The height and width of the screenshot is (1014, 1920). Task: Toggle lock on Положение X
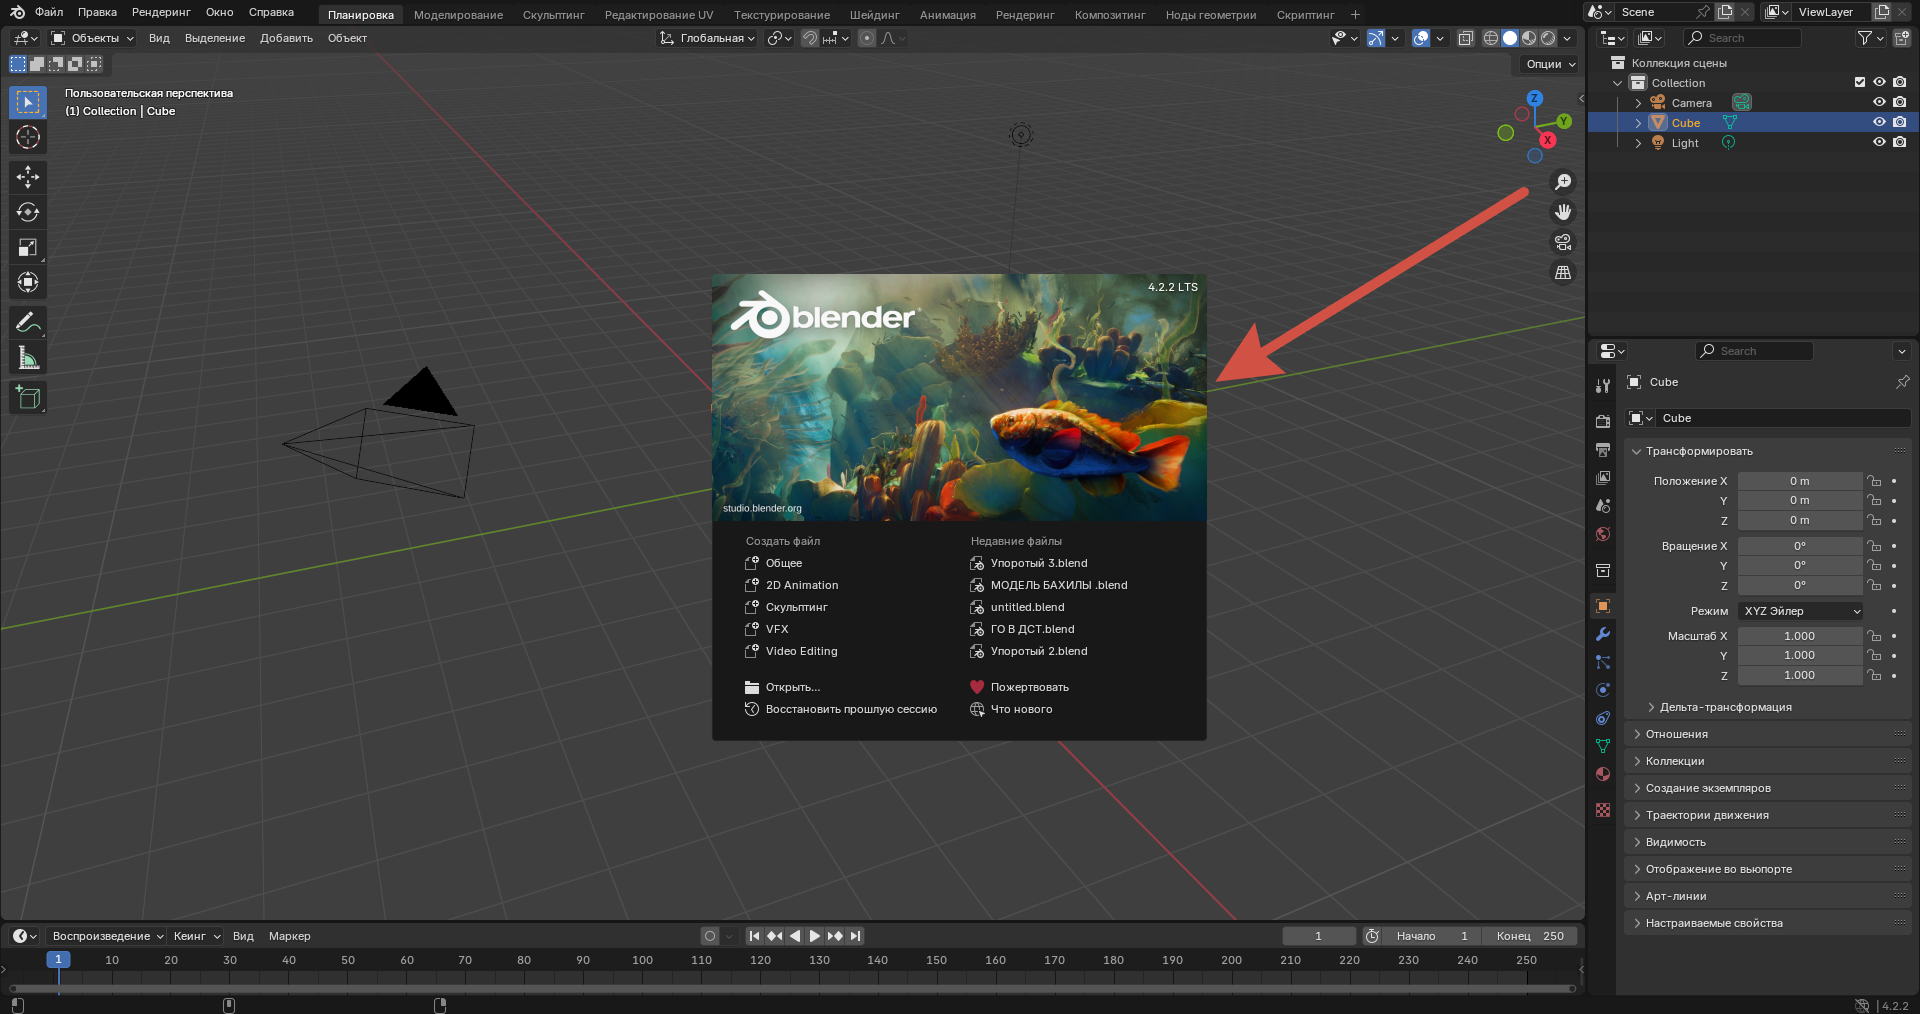pos(1874,481)
